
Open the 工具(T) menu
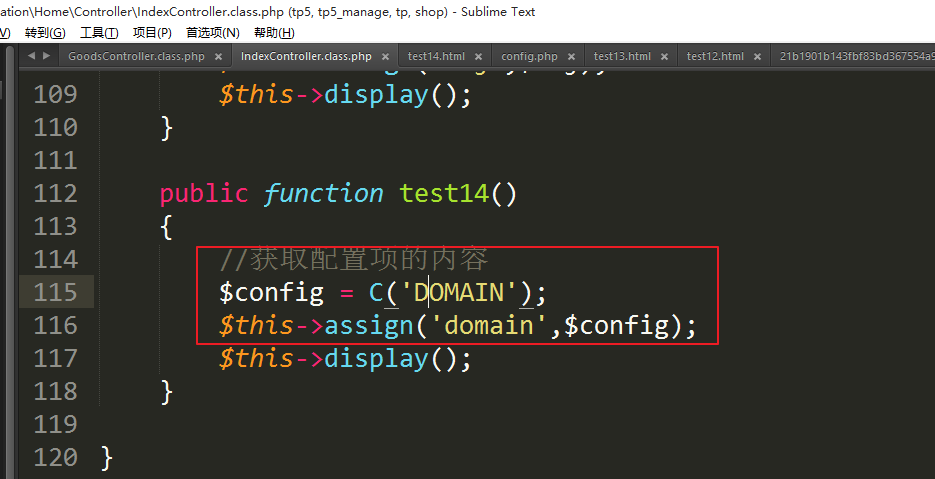[99, 33]
